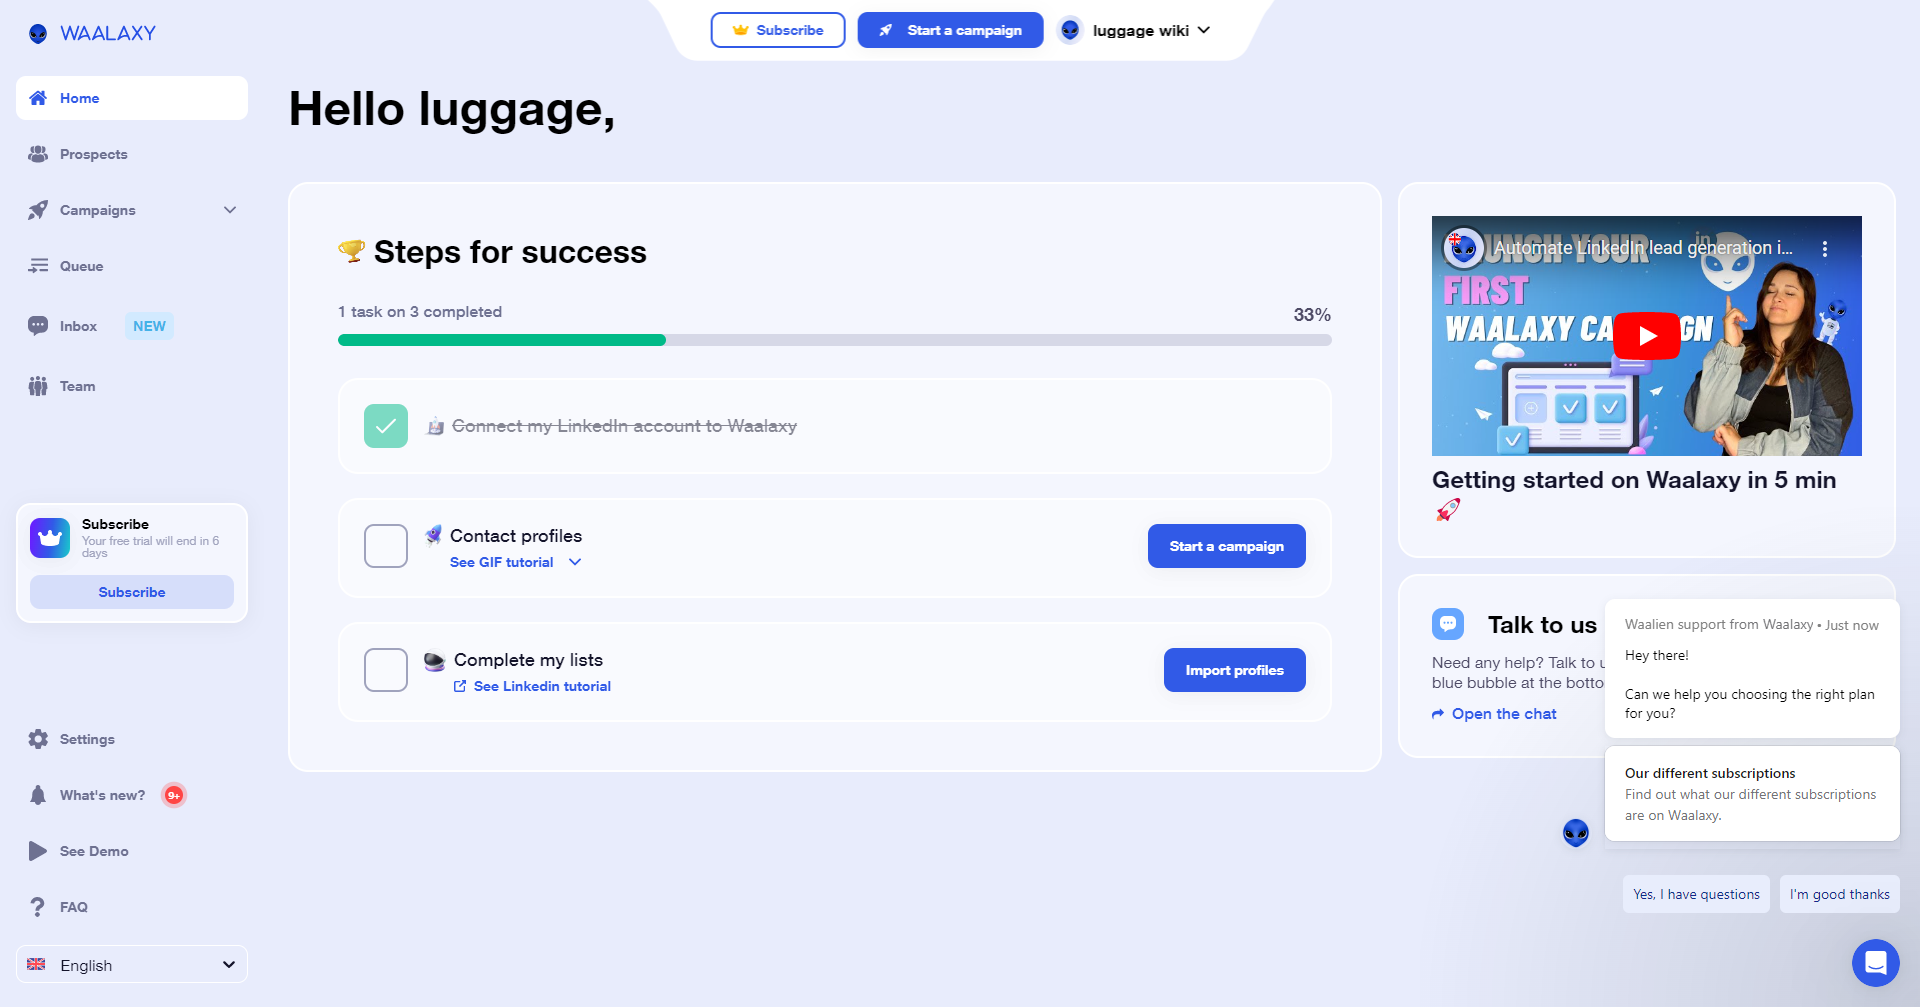Click the user alien avatar in top bar

1070,30
